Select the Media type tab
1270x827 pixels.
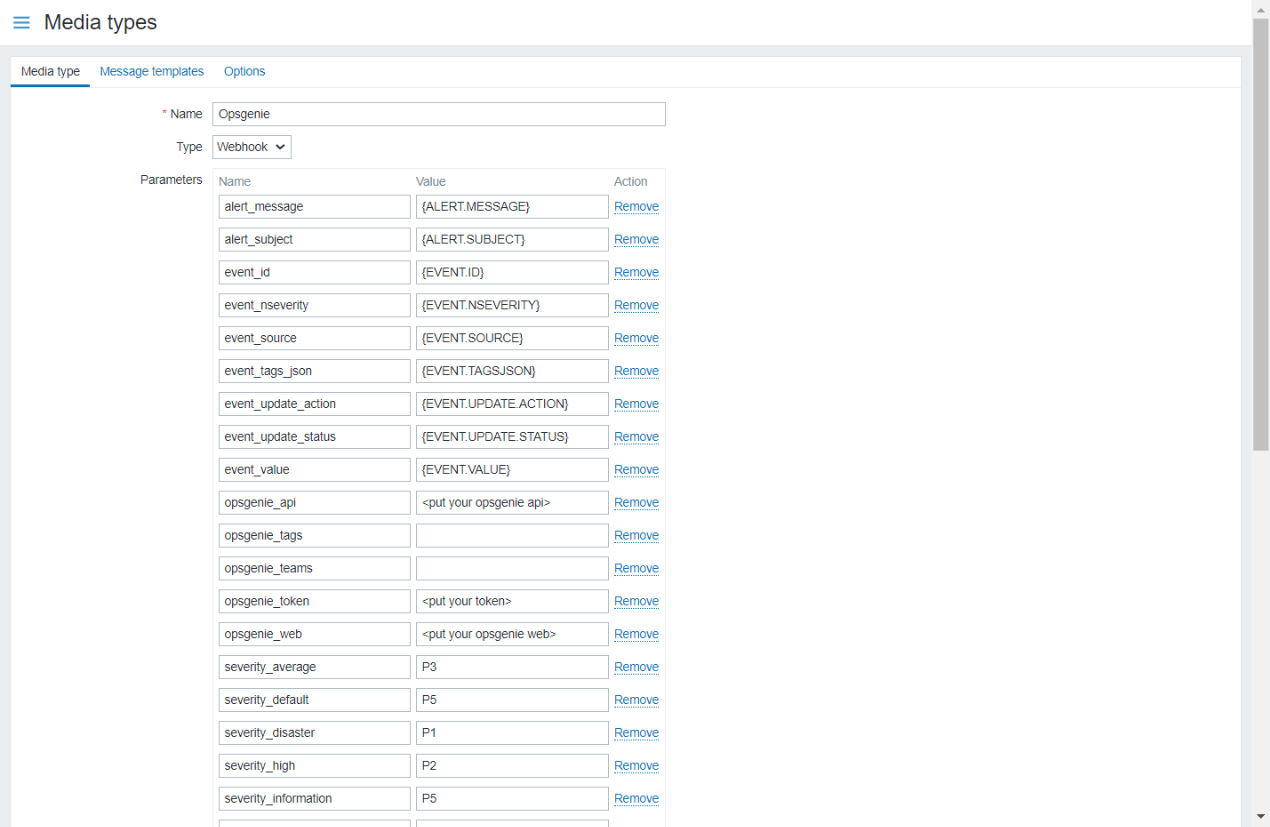click(50, 72)
